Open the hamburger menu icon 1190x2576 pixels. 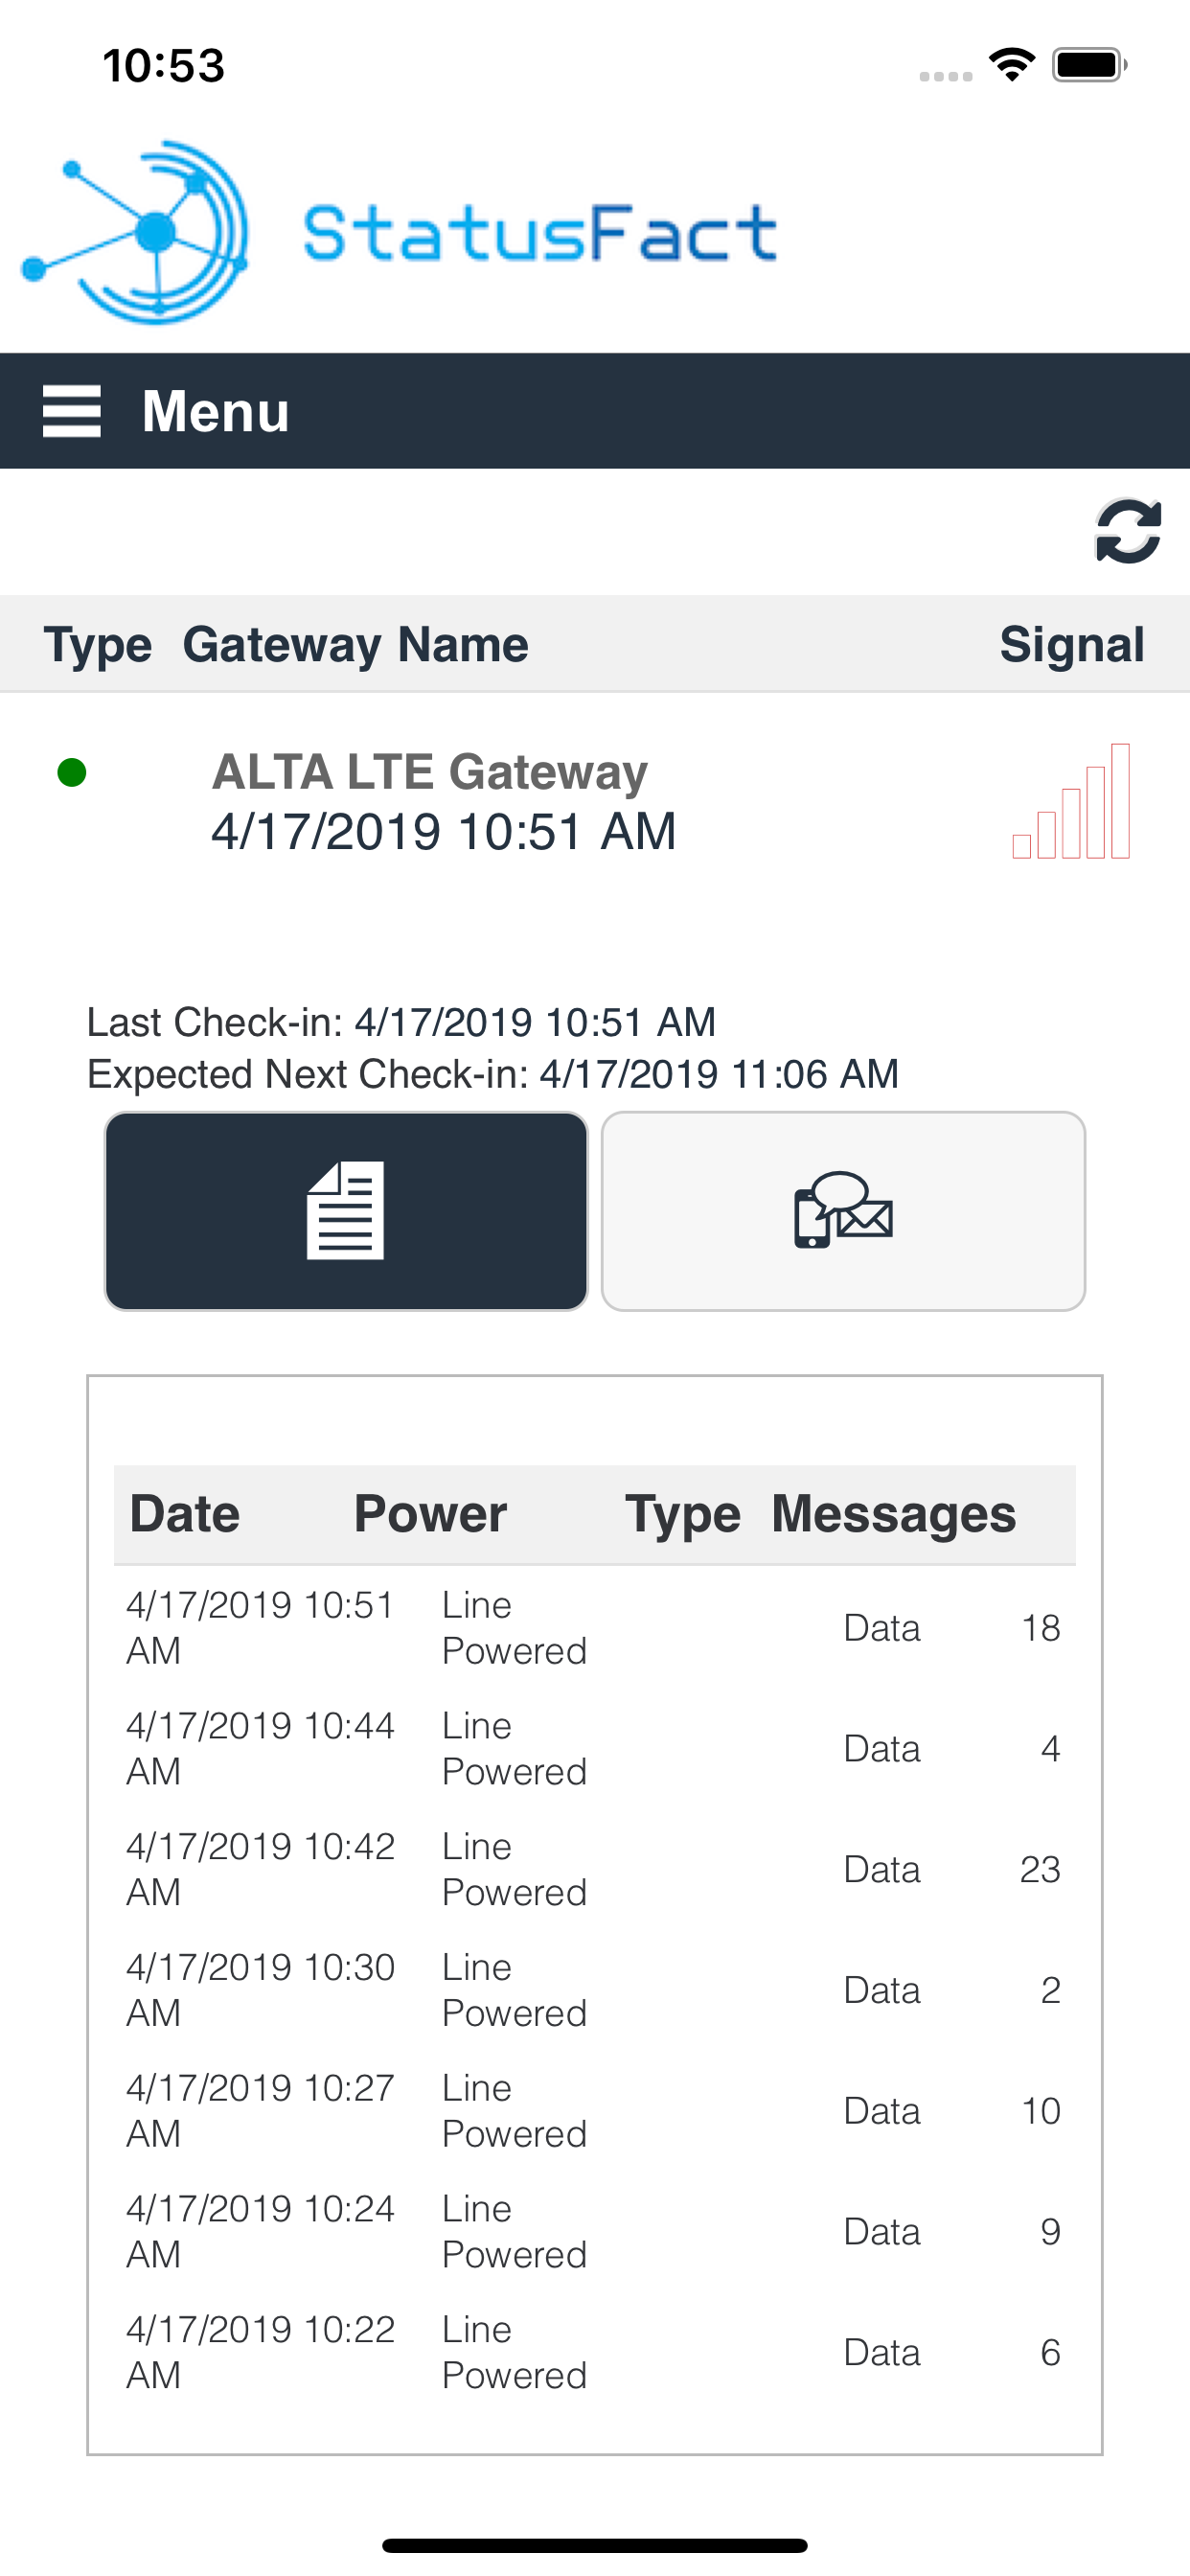click(71, 411)
